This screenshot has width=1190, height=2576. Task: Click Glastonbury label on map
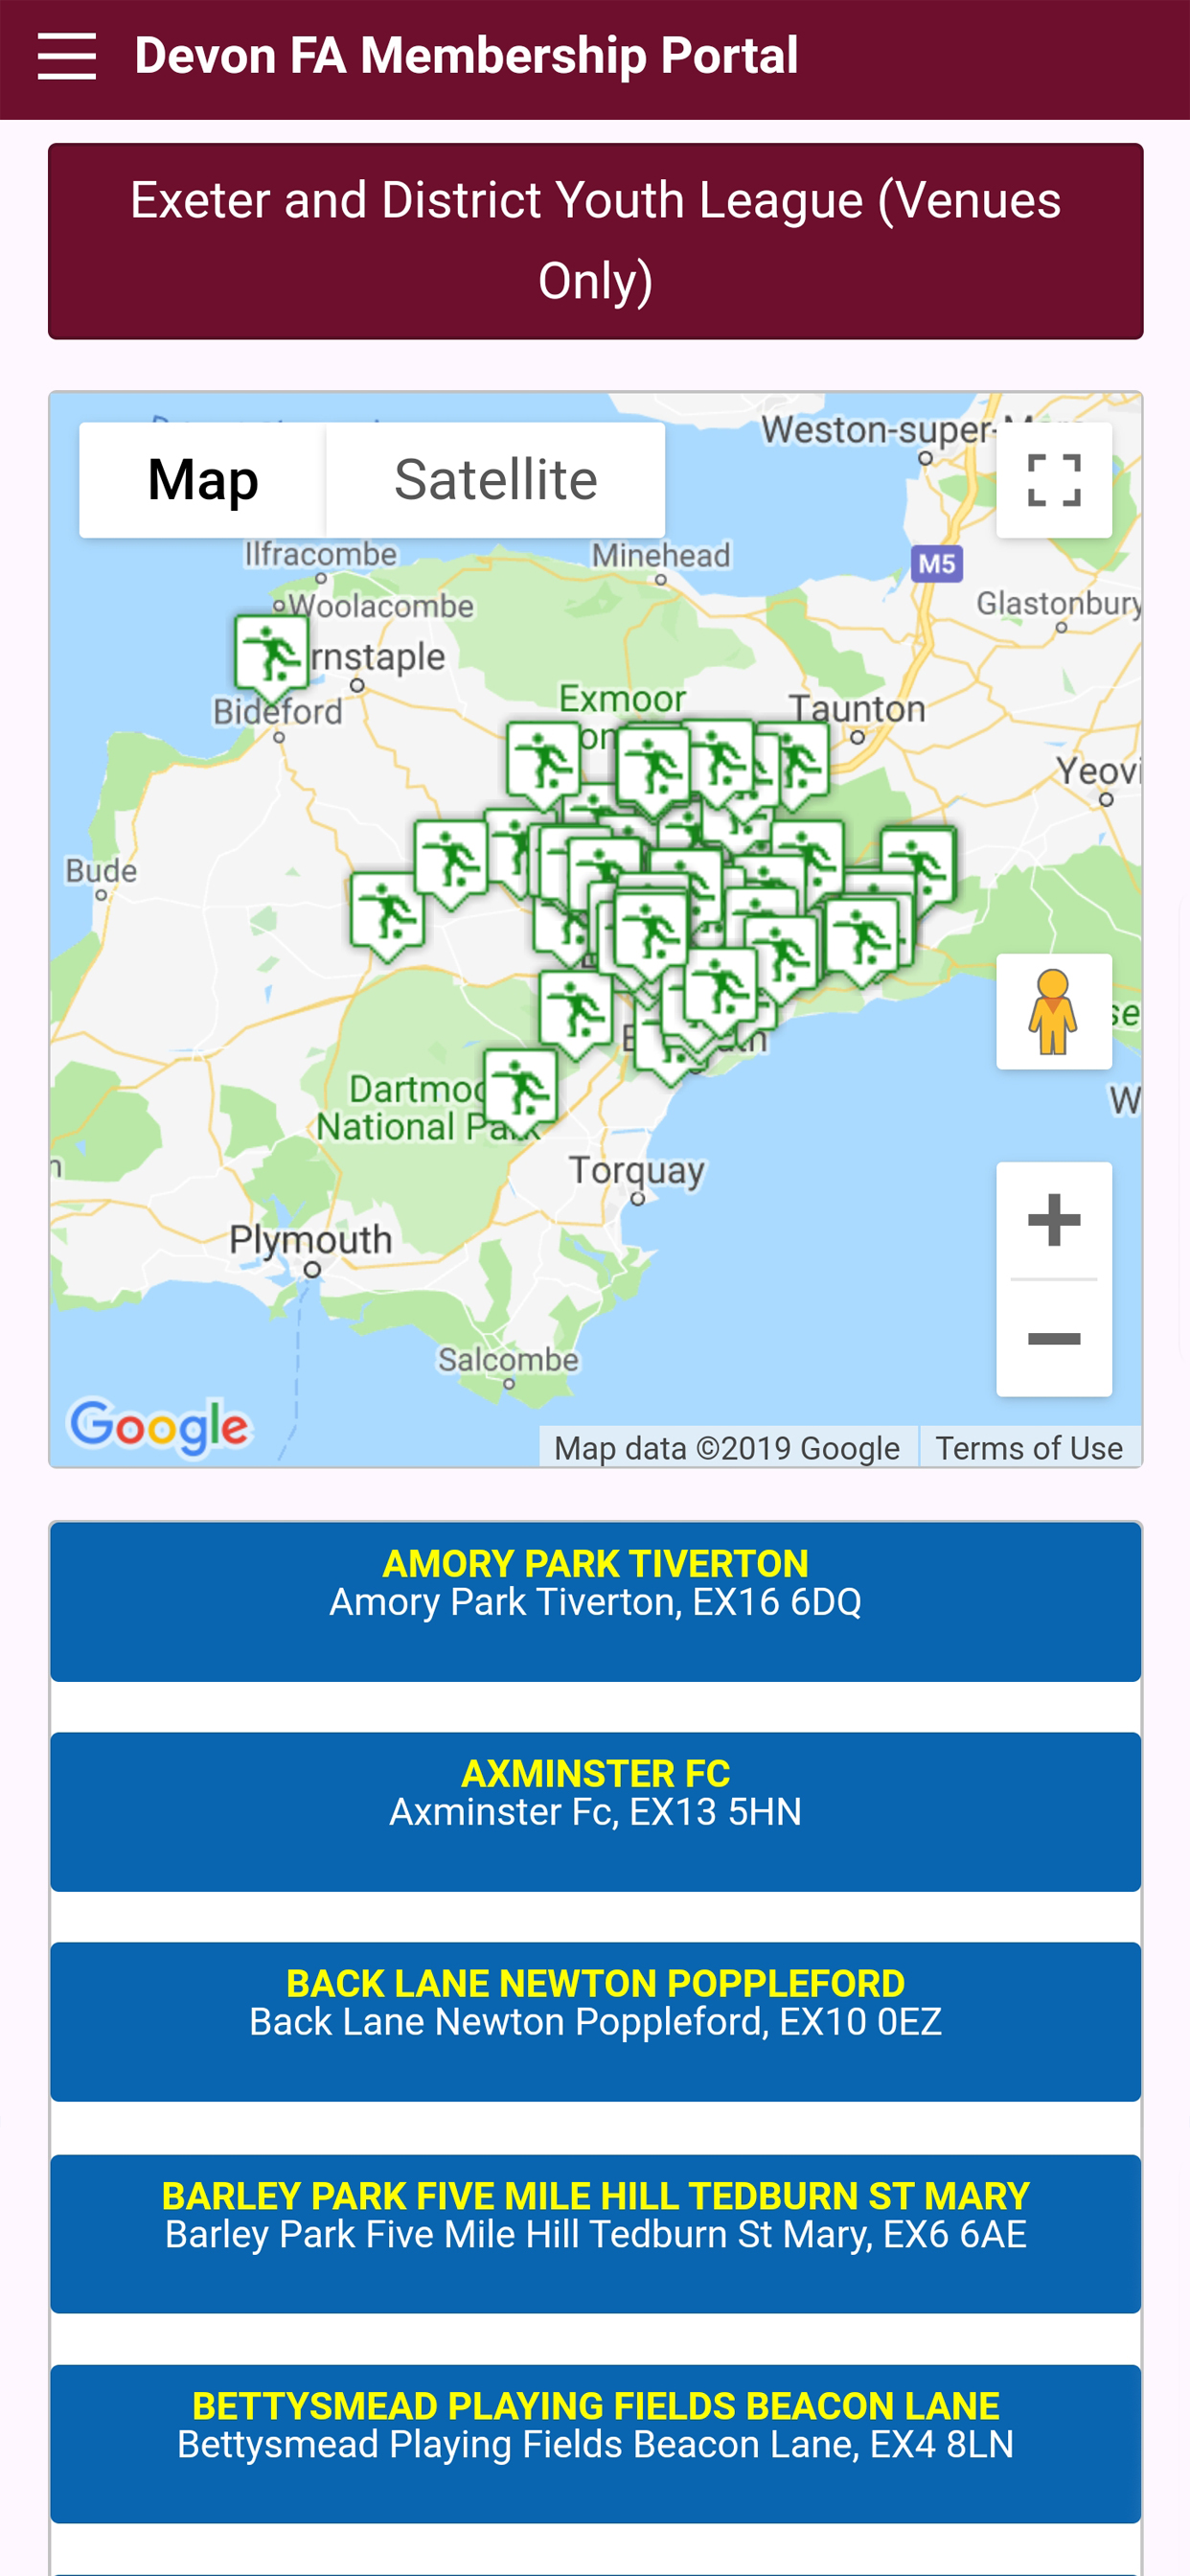tap(1059, 603)
